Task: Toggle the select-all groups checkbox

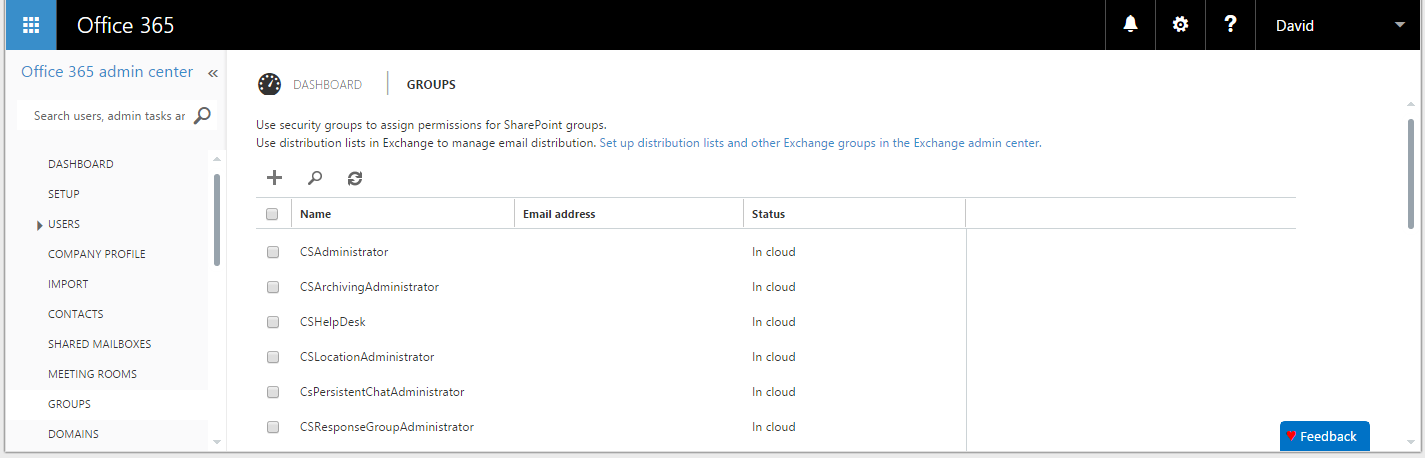Action: tap(272, 214)
